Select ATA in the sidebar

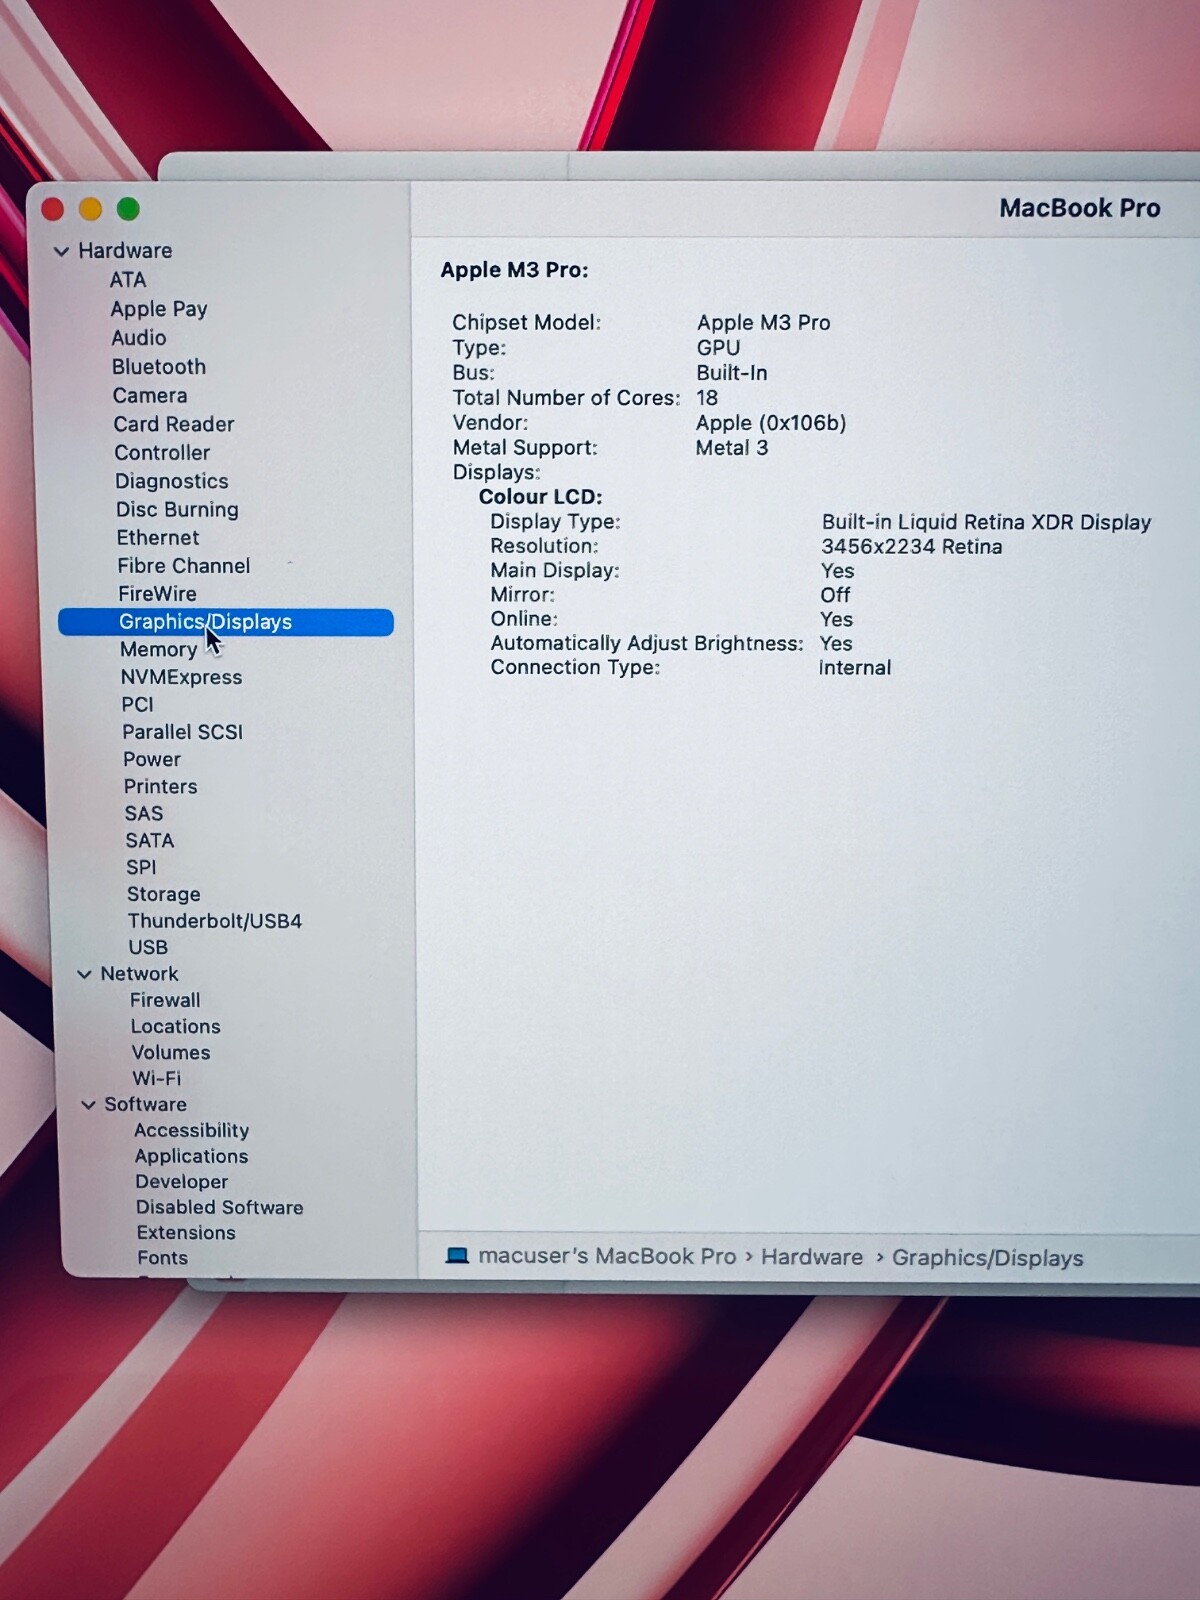point(128,280)
